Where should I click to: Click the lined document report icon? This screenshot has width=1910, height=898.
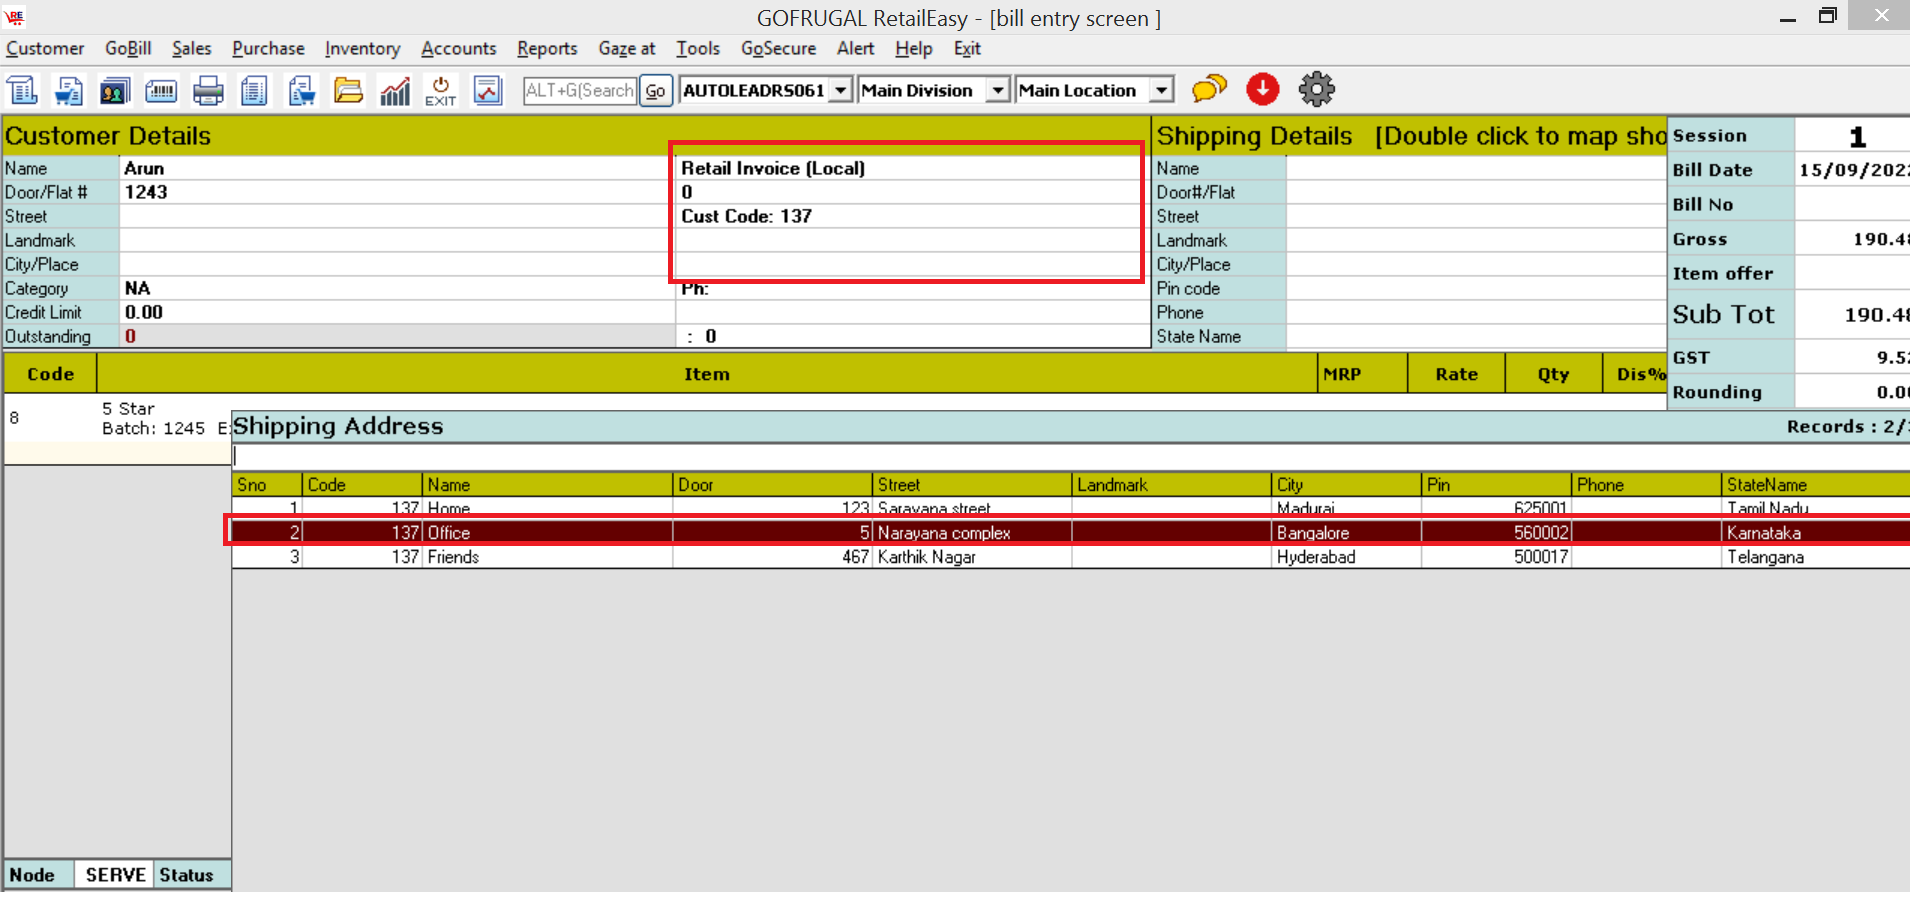254,90
